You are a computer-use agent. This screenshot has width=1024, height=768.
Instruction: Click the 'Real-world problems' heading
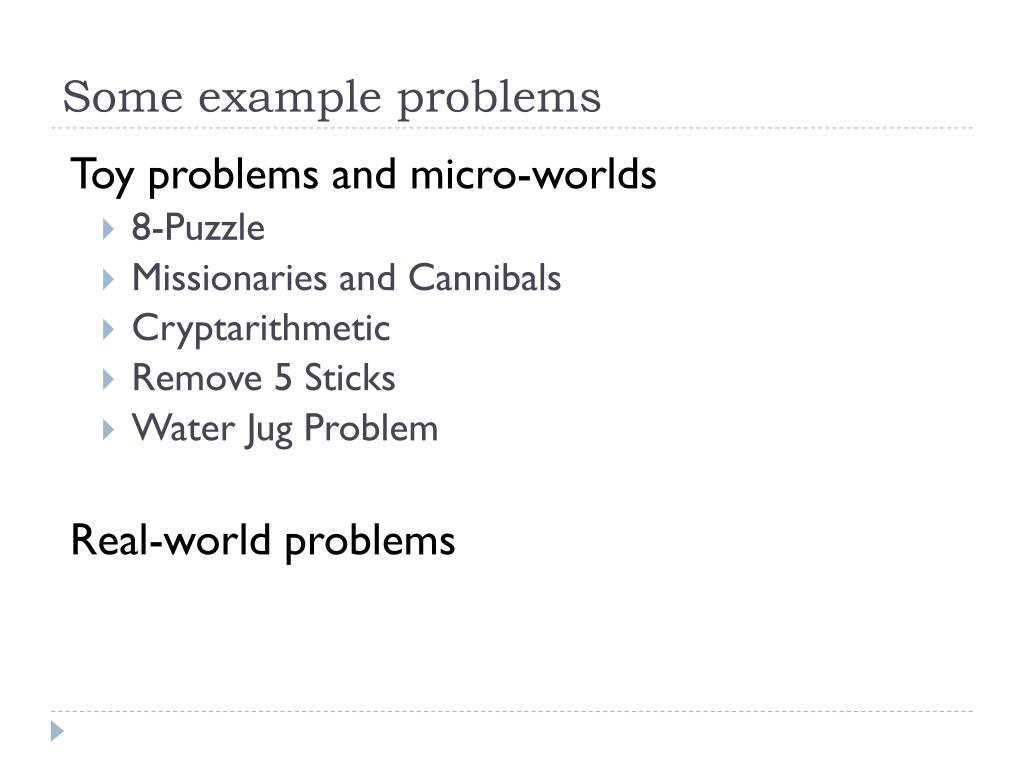(x=263, y=541)
